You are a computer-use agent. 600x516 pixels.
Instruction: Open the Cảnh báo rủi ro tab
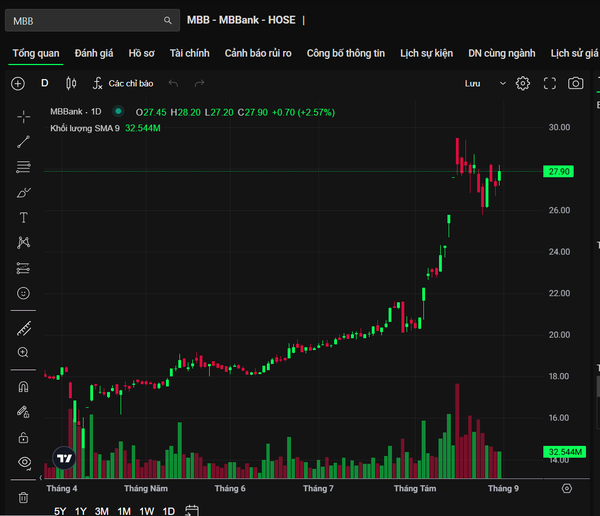[258, 53]
